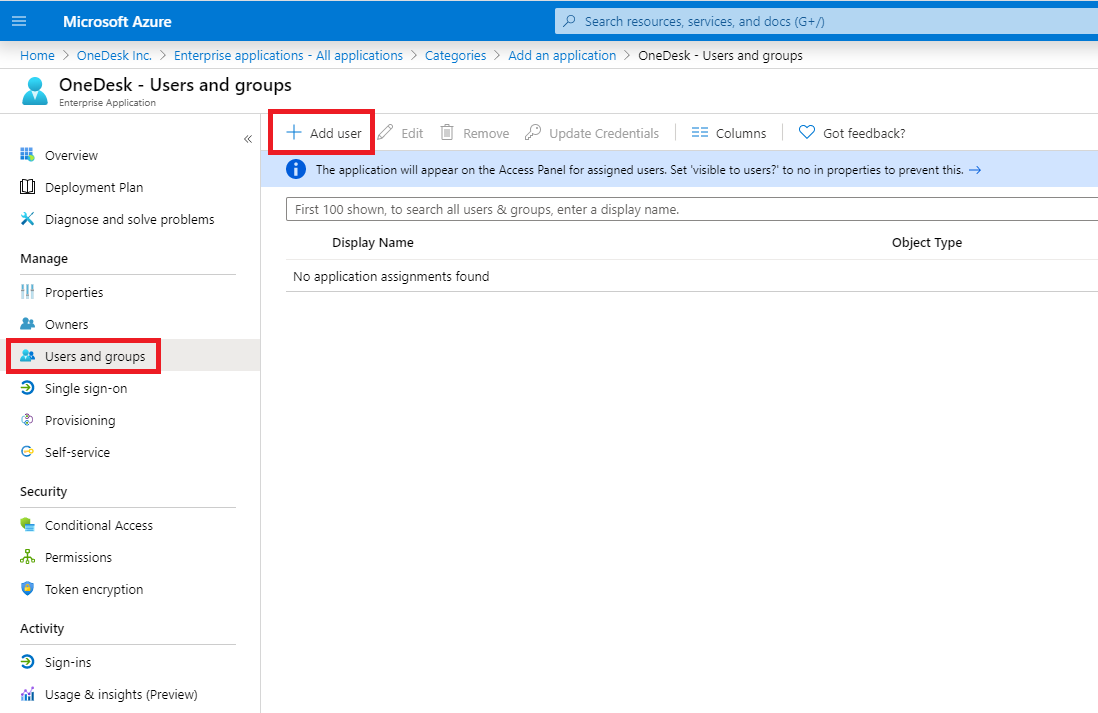Click the key icon for Update Credentials
1098x713 pixels.
(x=533, y=132)
